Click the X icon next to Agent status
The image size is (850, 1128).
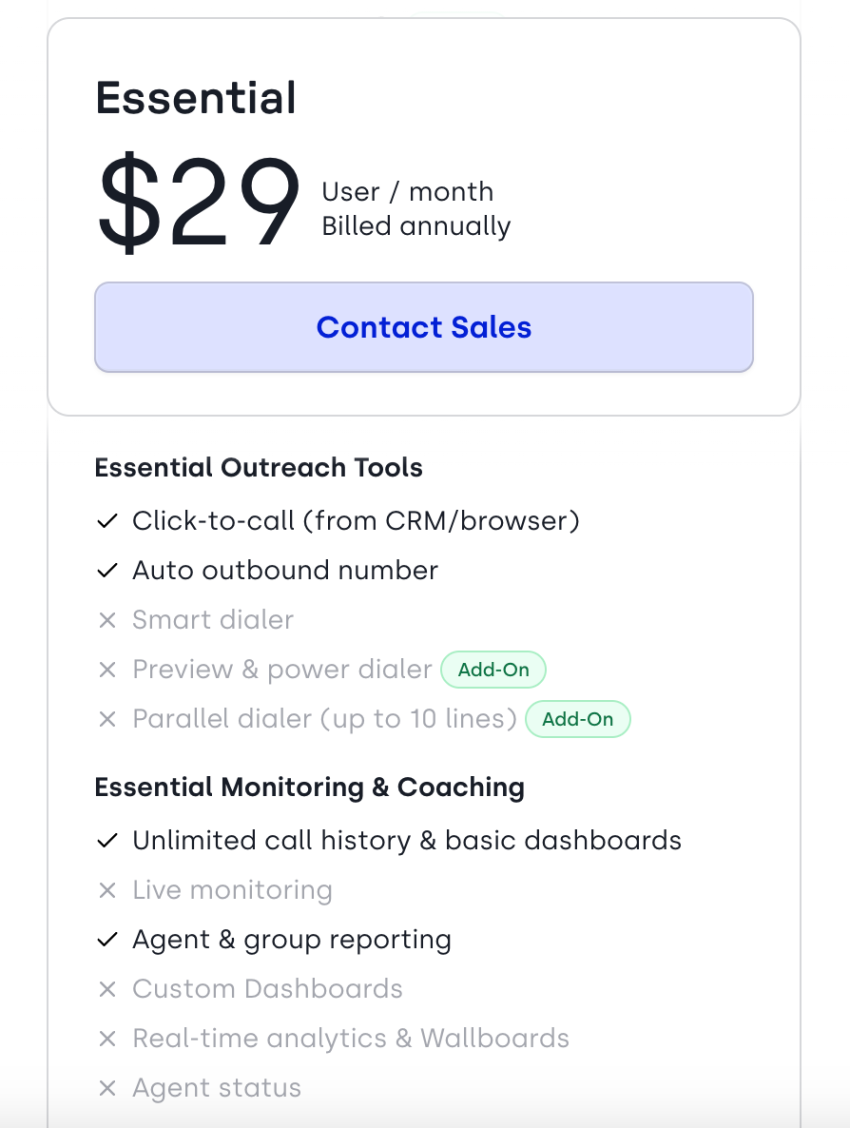107,1088
